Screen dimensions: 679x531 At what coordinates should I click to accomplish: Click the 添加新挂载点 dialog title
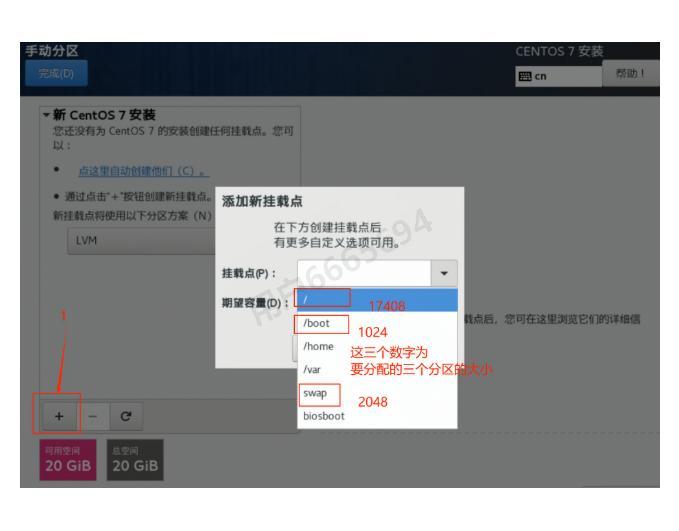[262, 201]
